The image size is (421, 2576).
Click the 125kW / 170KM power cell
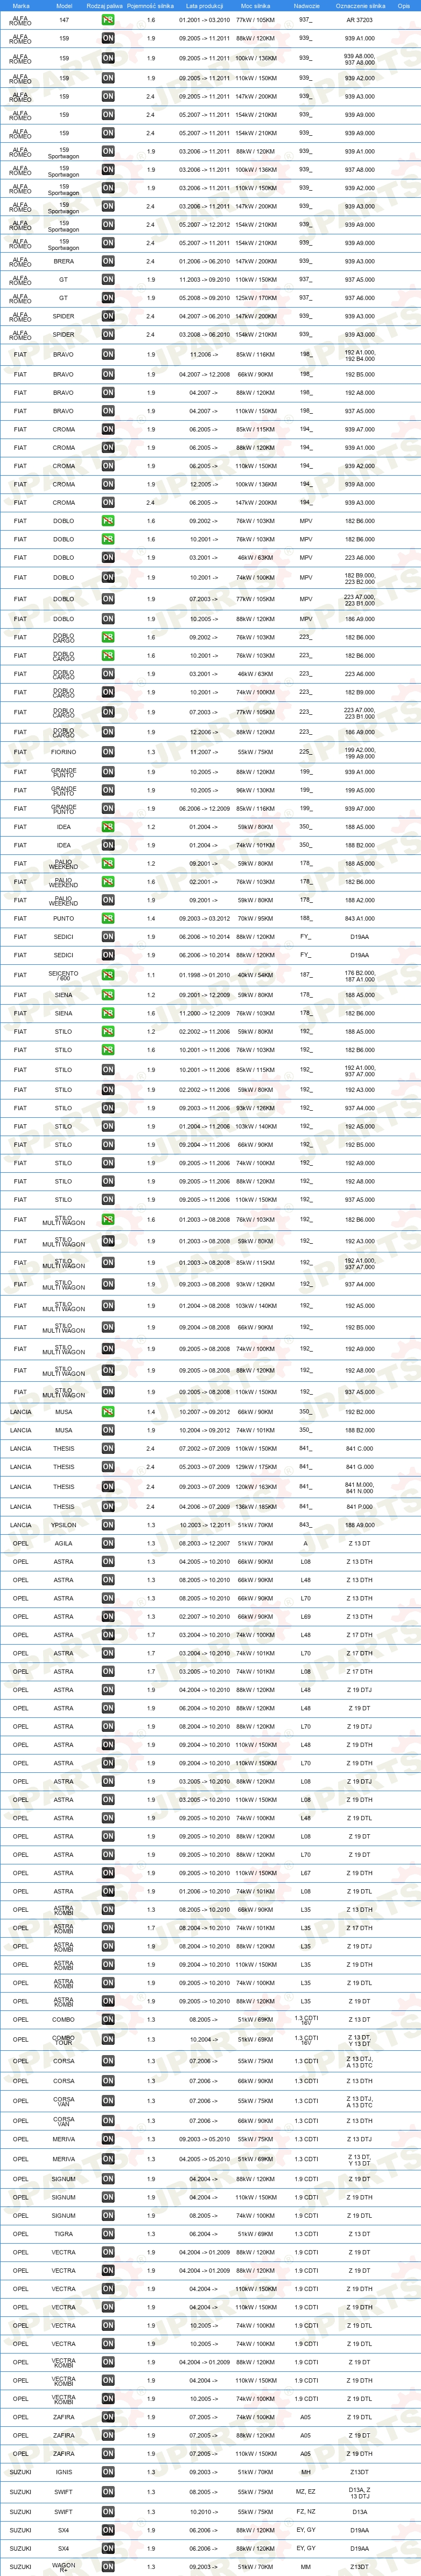(x=255, y=298)
